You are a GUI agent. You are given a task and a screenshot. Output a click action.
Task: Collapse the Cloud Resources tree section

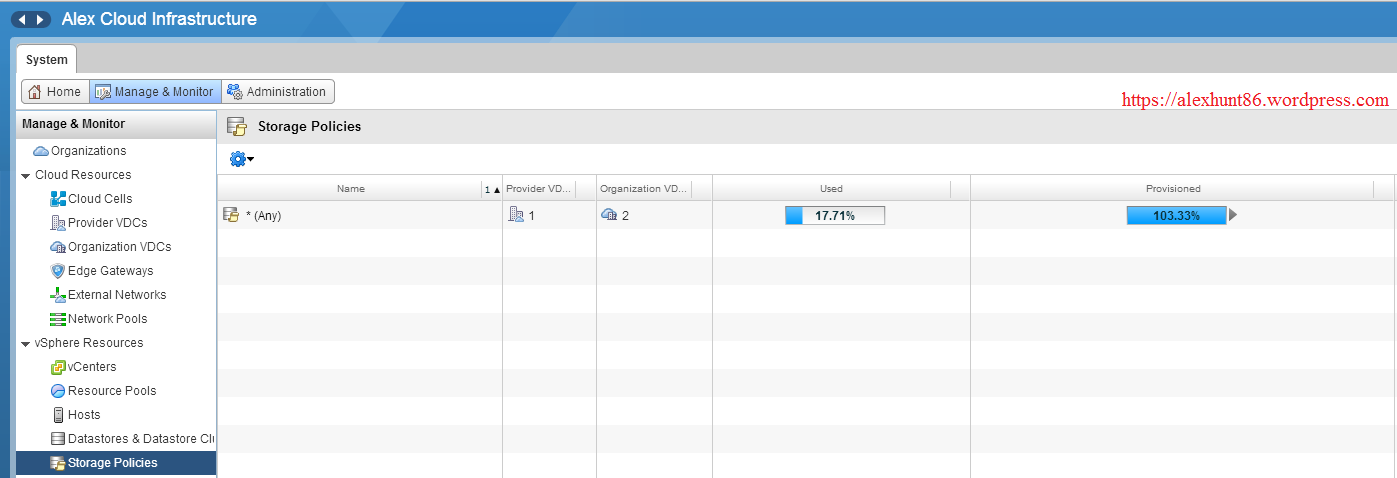point(25,175)
